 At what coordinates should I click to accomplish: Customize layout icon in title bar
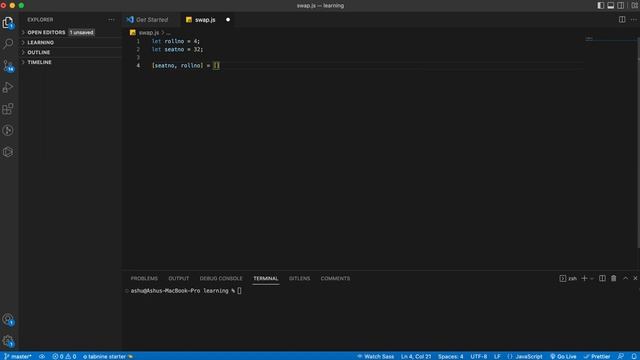(x=635, y=6)
